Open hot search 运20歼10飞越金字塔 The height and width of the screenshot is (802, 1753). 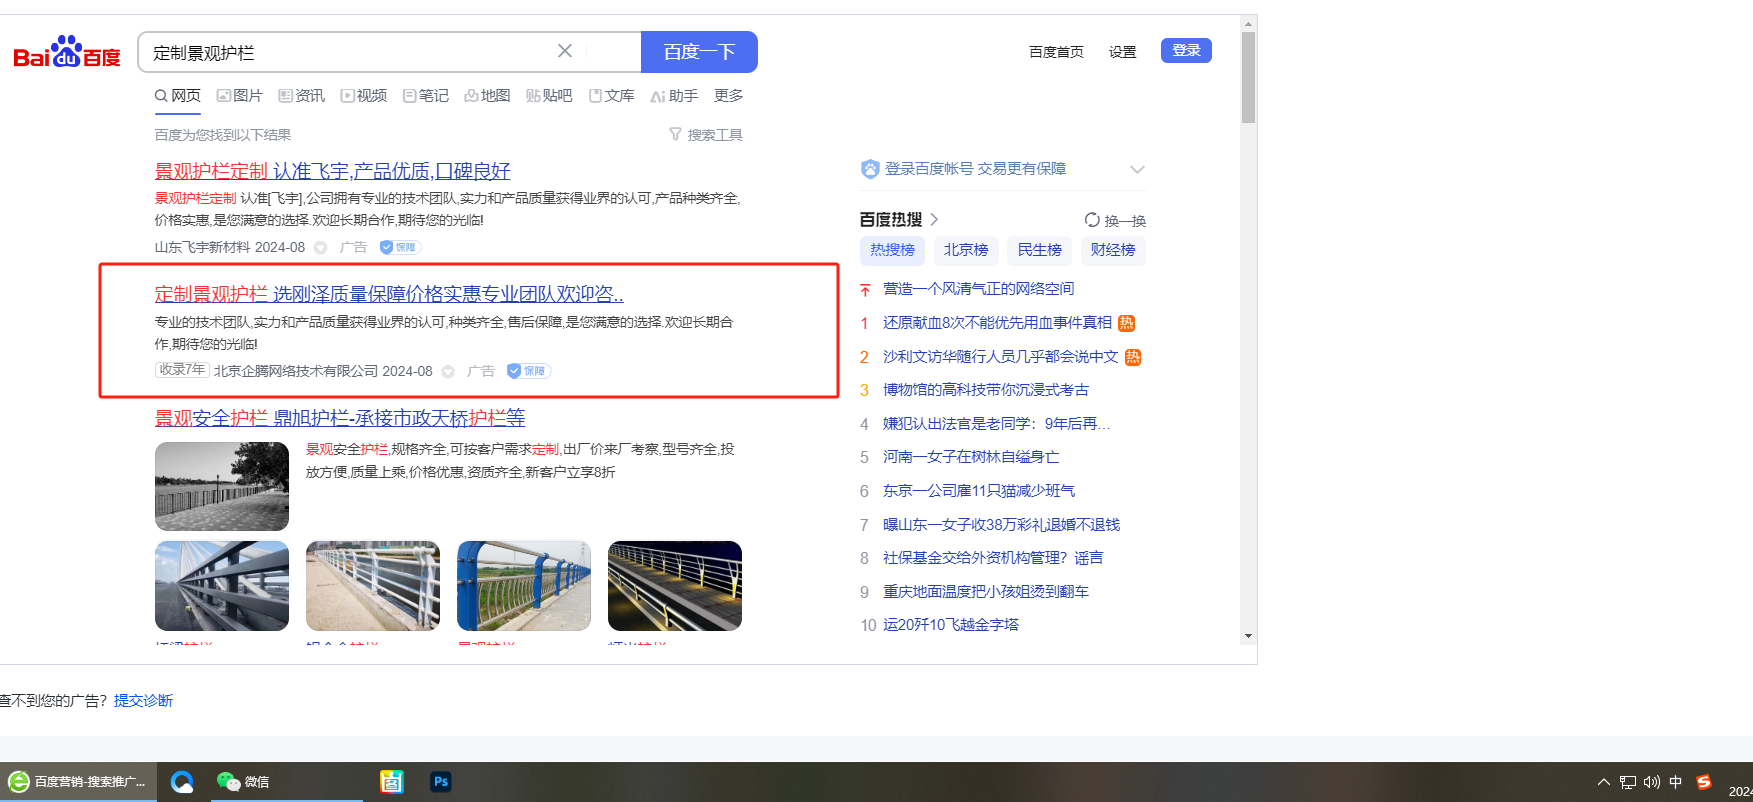951,625
